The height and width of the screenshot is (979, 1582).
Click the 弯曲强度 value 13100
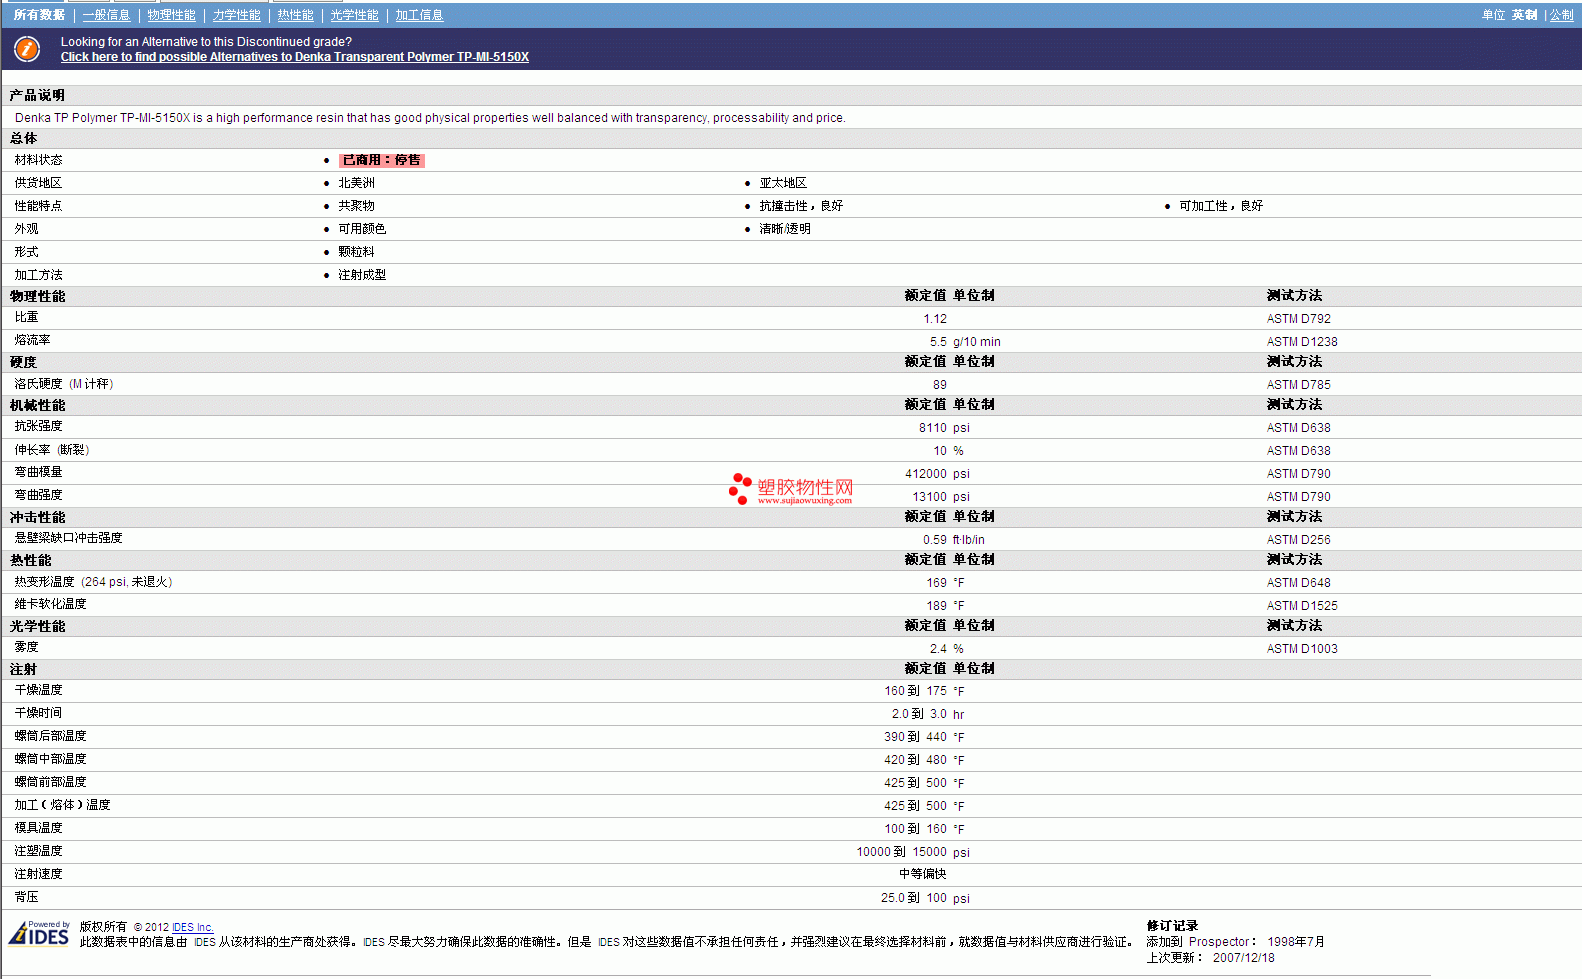[930, 497]
